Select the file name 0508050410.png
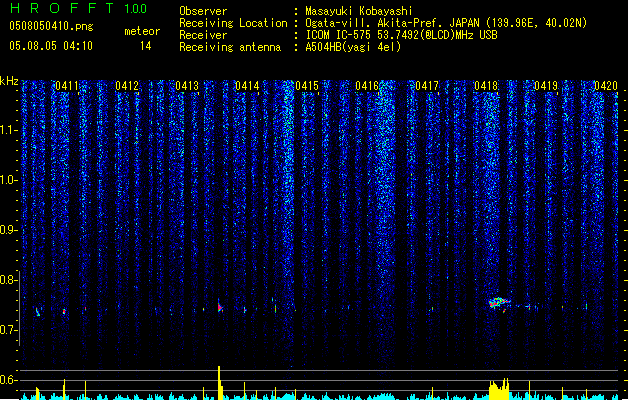Image resolution: width=629 pixels, height=400 pixels. (51, 26)
